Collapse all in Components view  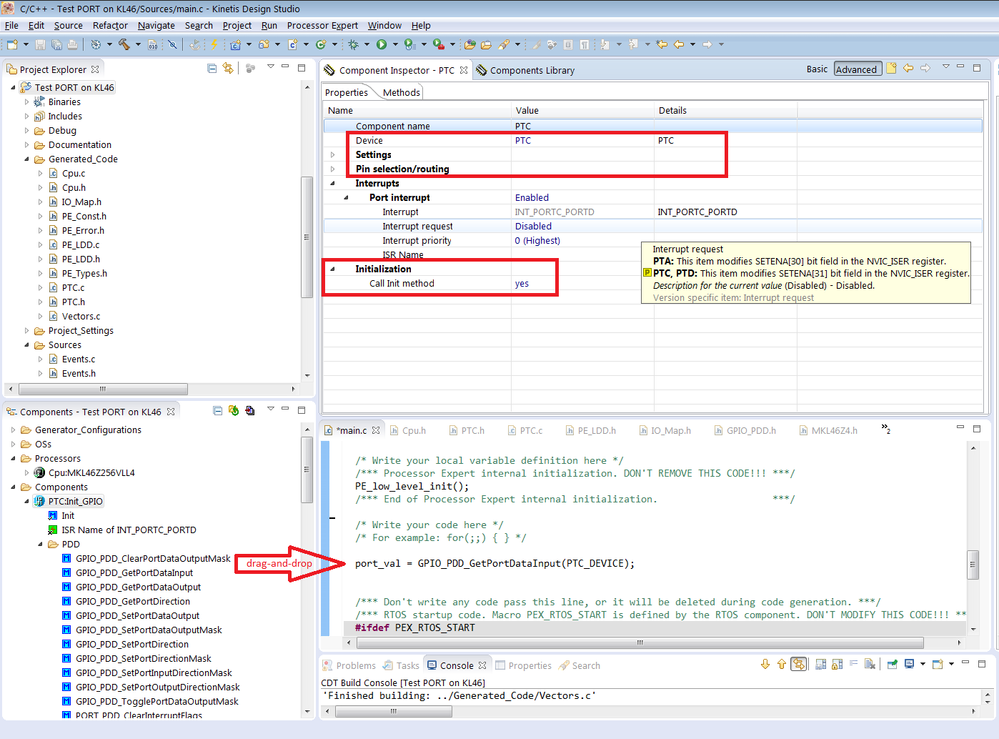(x=218, y=411)
